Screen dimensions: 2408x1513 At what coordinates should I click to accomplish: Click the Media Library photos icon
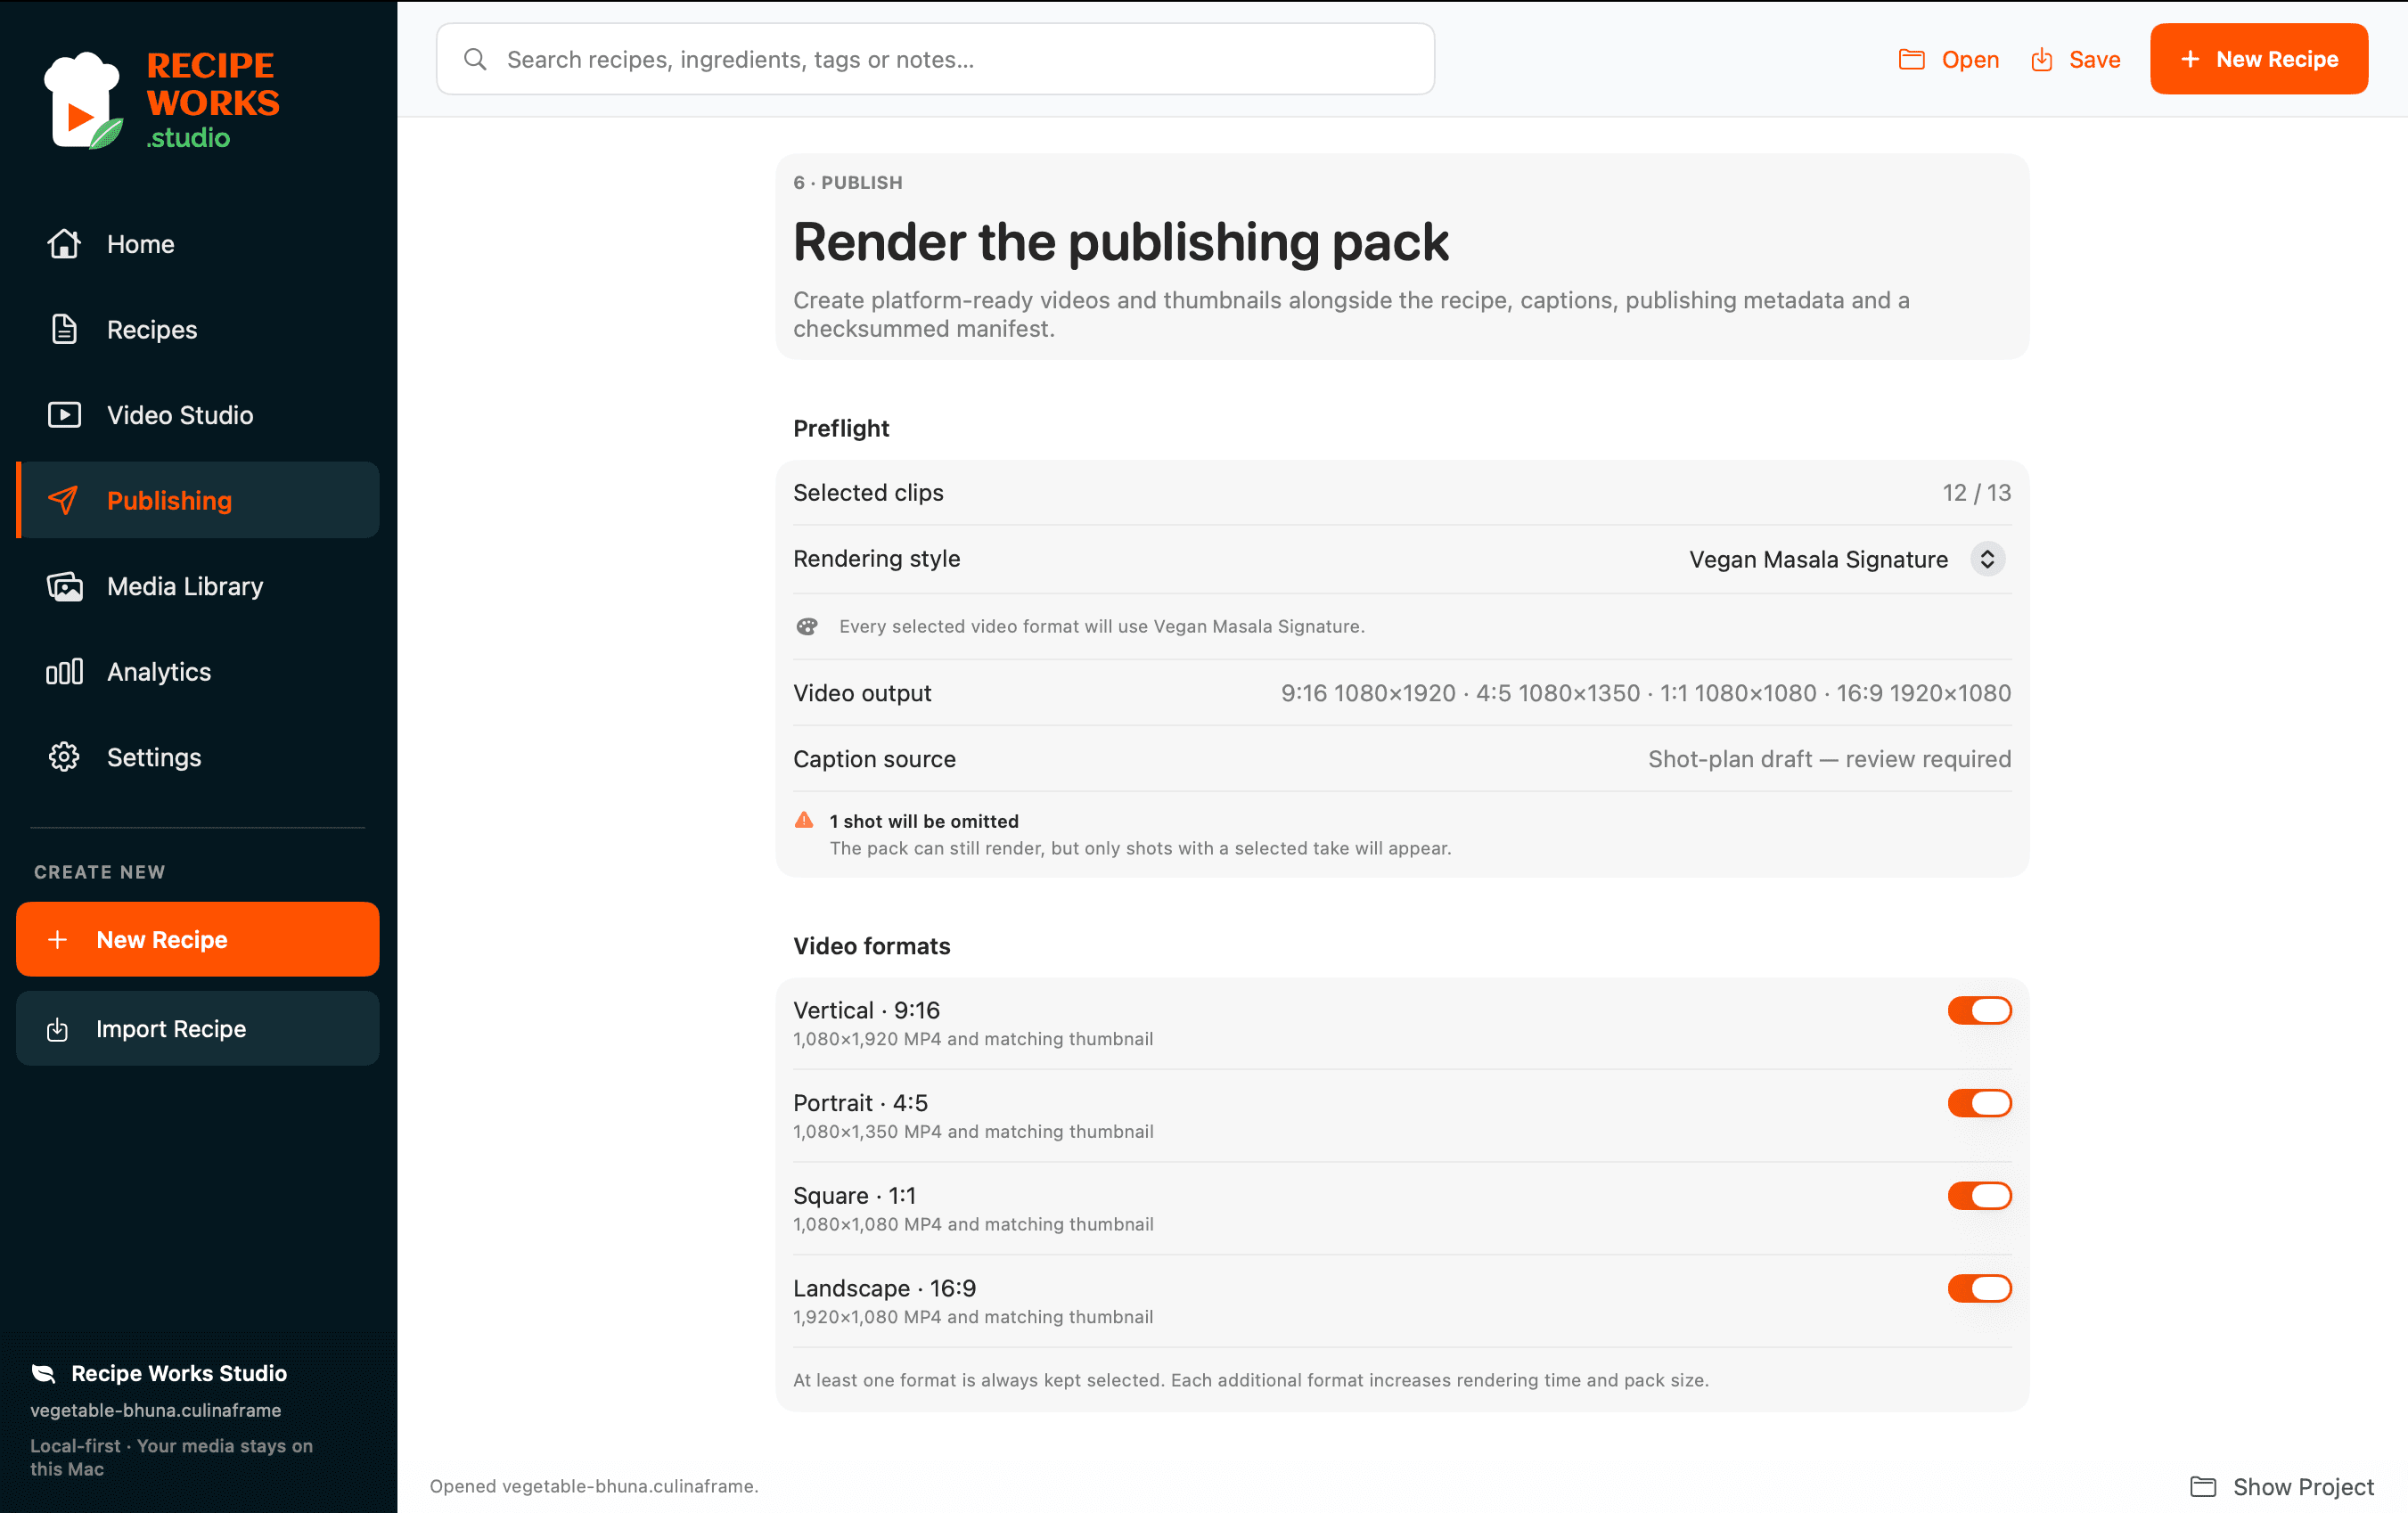click(x=64, y=586)
